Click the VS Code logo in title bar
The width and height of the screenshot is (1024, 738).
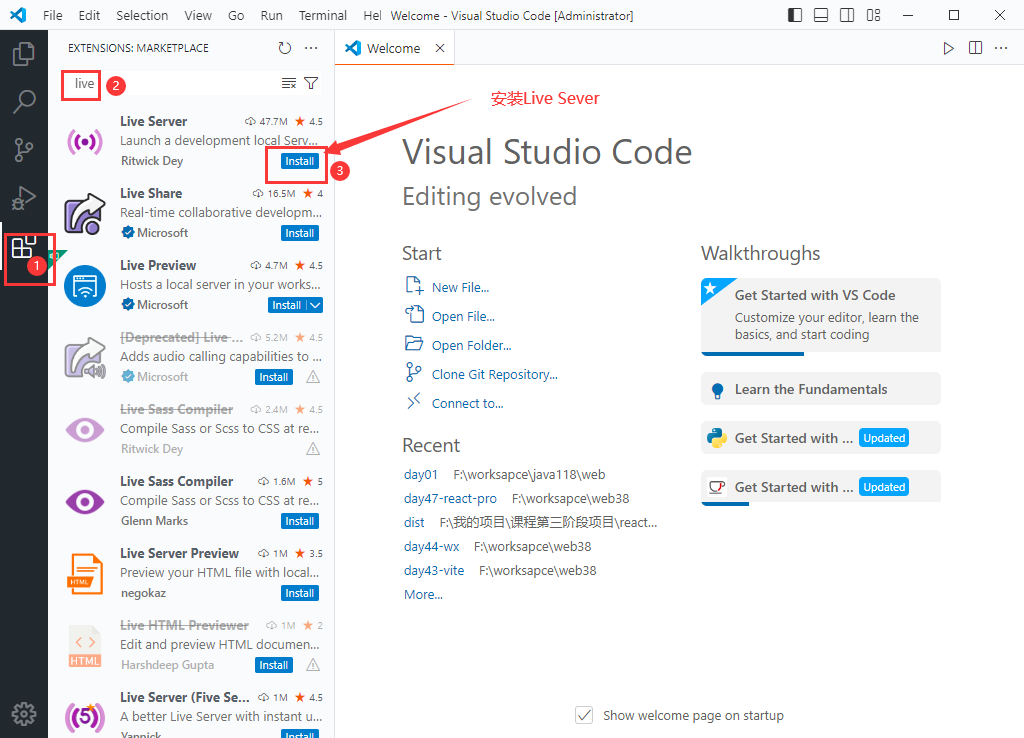18,15
